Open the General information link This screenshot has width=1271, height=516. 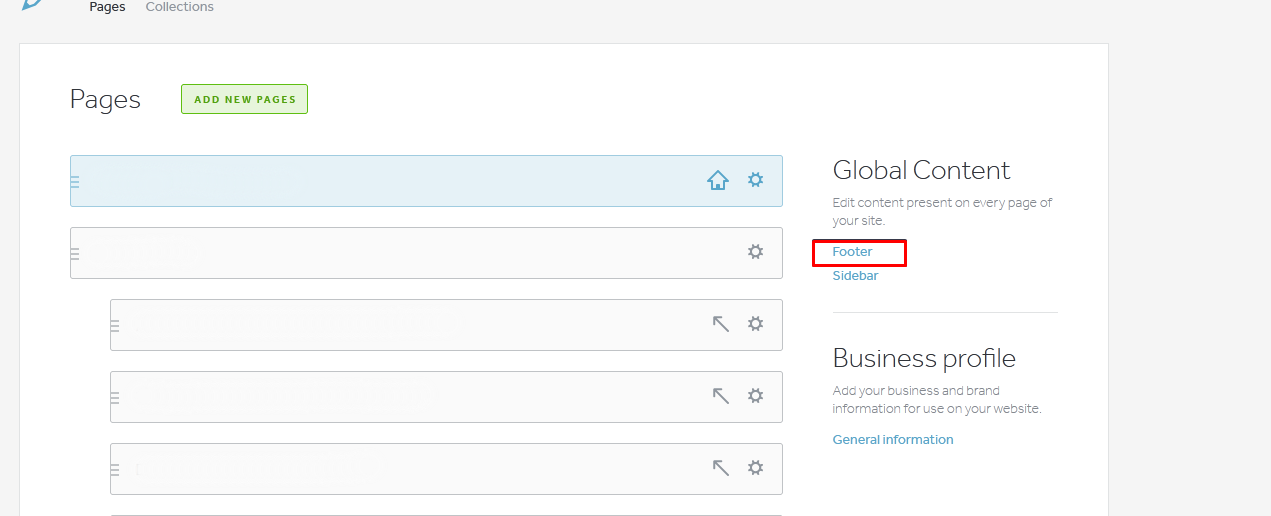893,440
